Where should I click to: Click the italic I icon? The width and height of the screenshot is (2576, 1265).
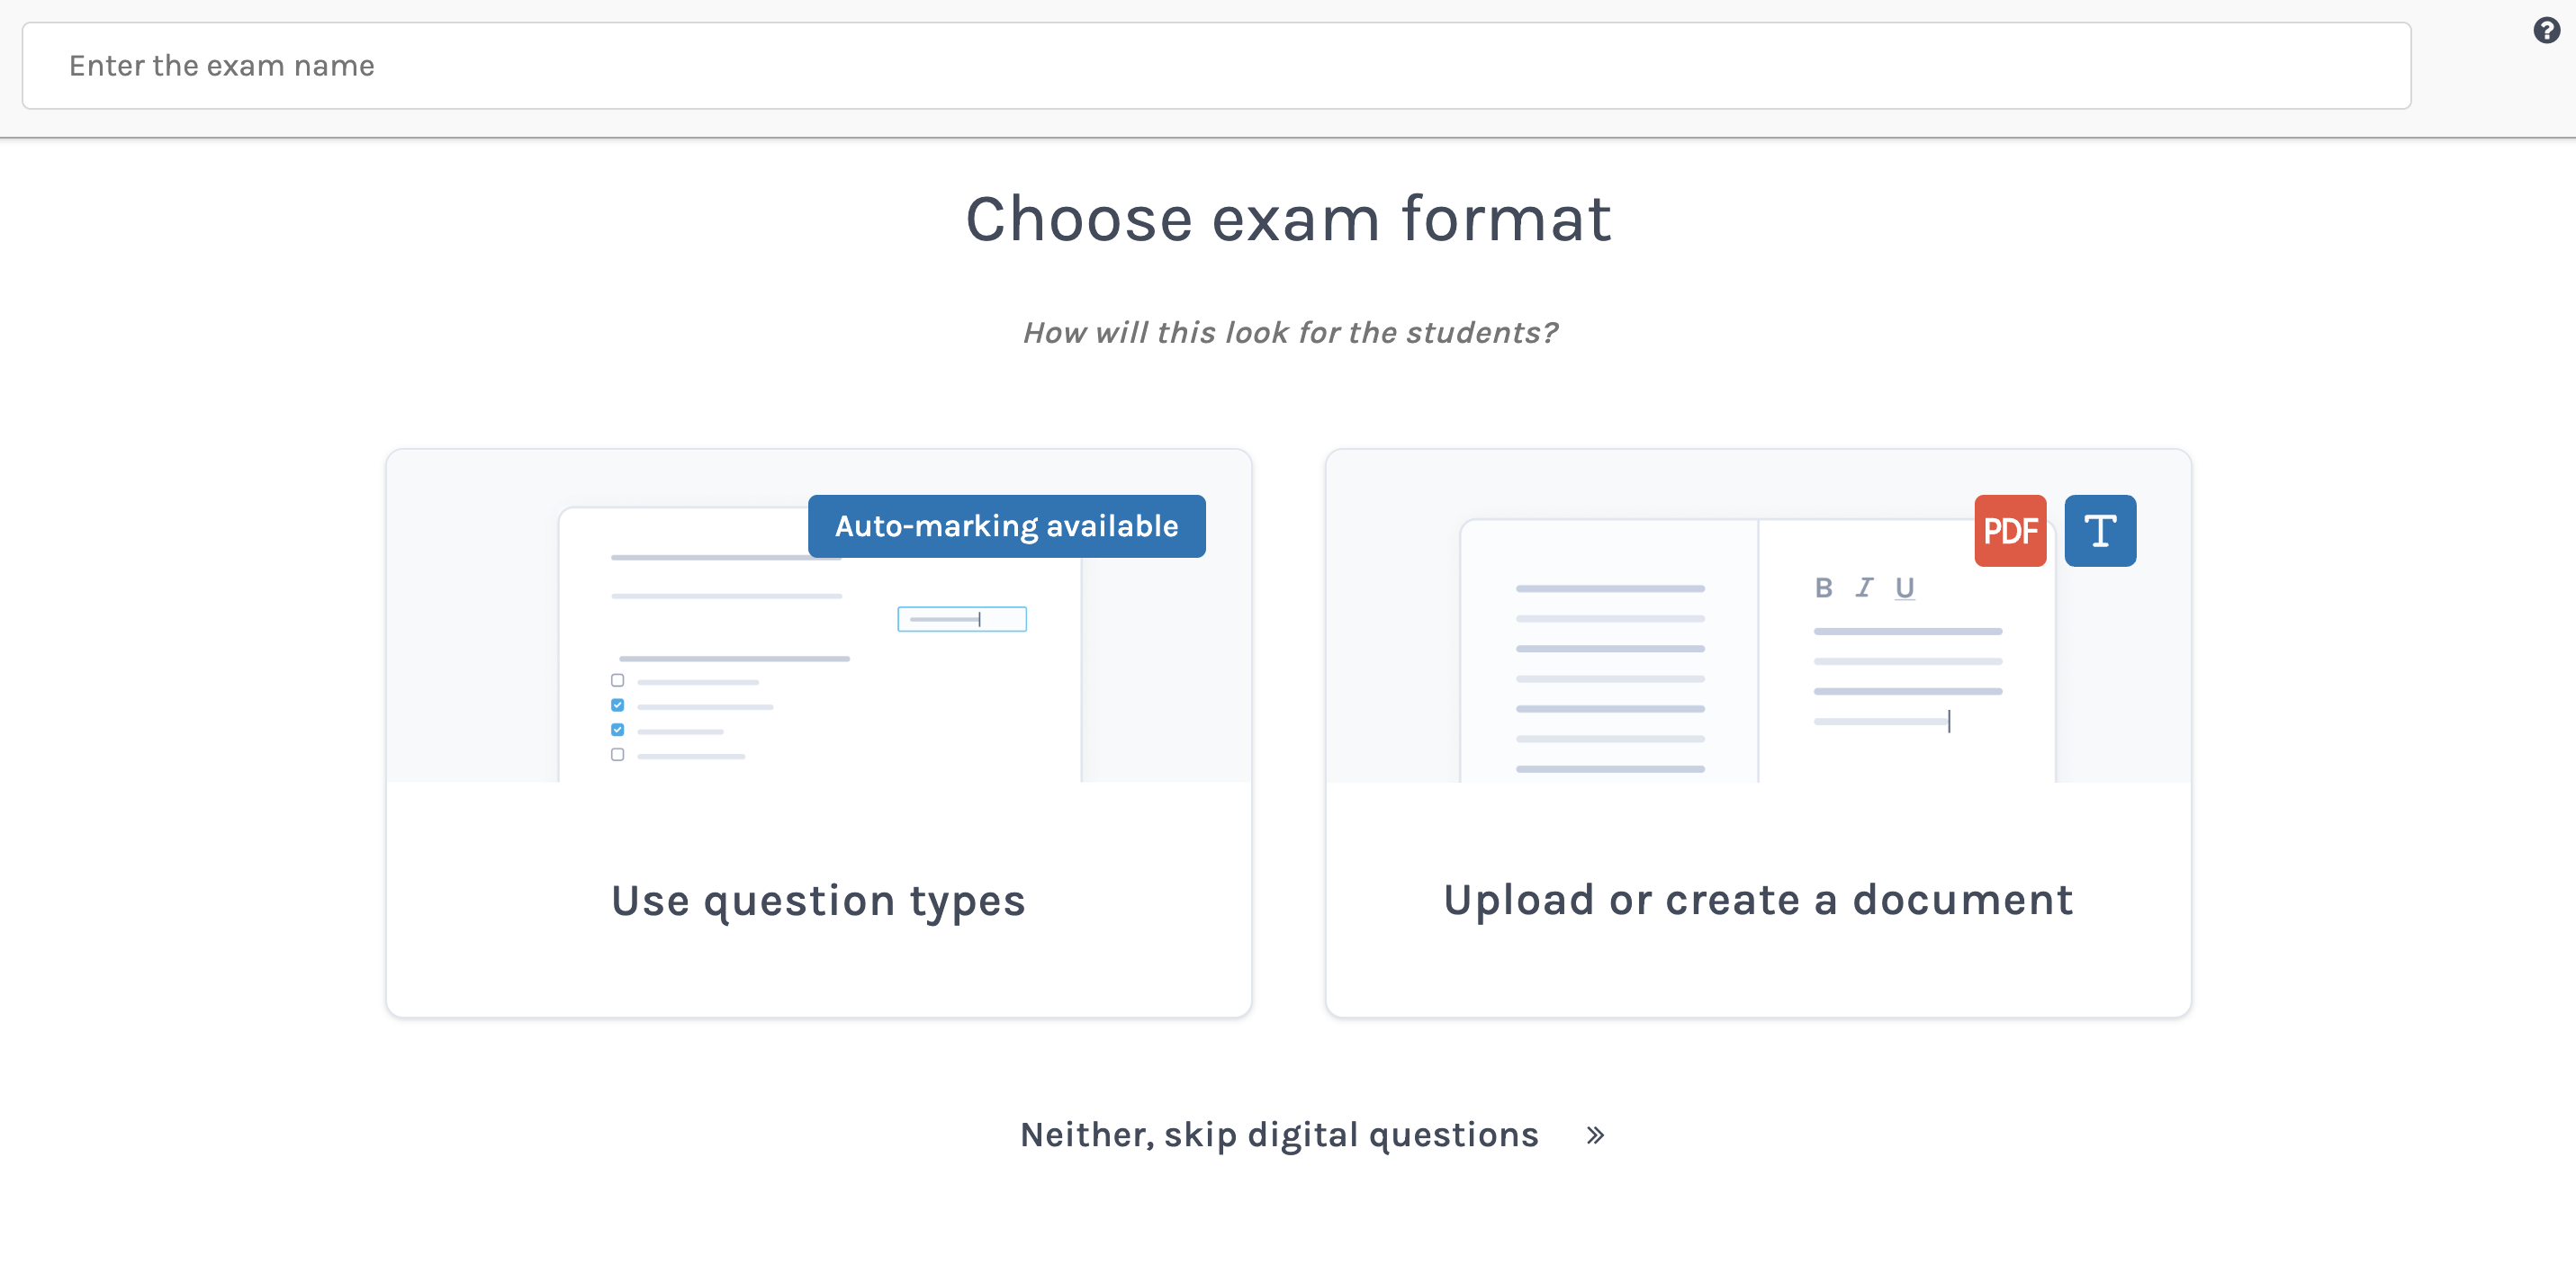(1864, 588)
